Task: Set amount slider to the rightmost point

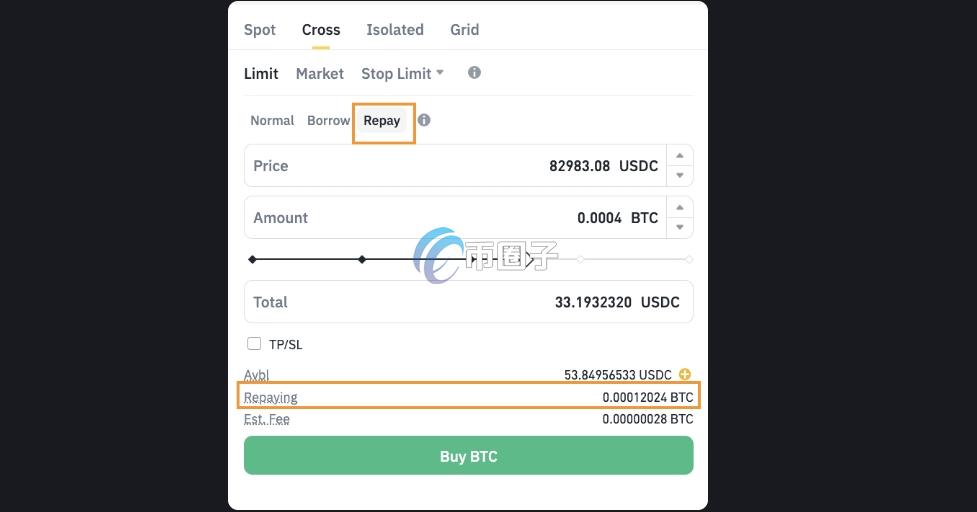Action: click(689, 259)
